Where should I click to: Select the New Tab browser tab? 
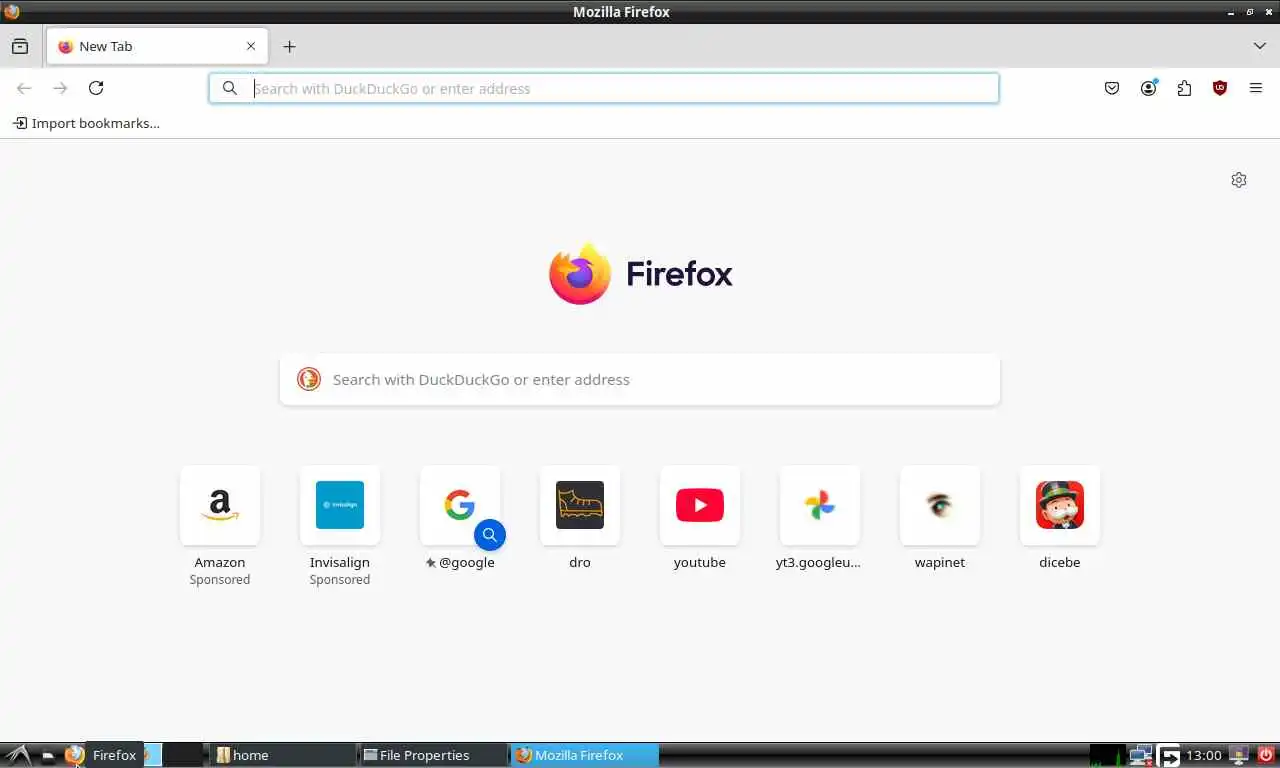click(x=157, y=46)
